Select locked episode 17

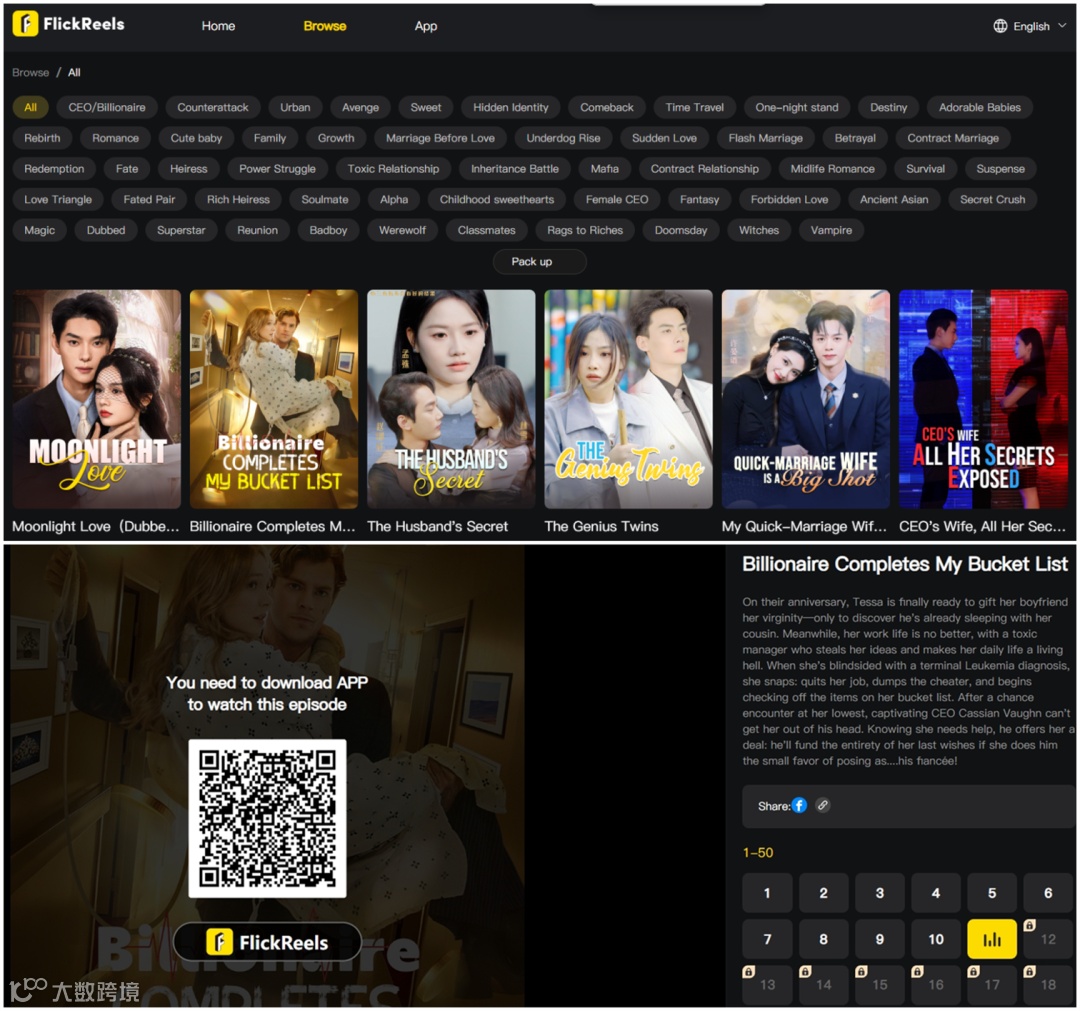[x=992, y=985]
